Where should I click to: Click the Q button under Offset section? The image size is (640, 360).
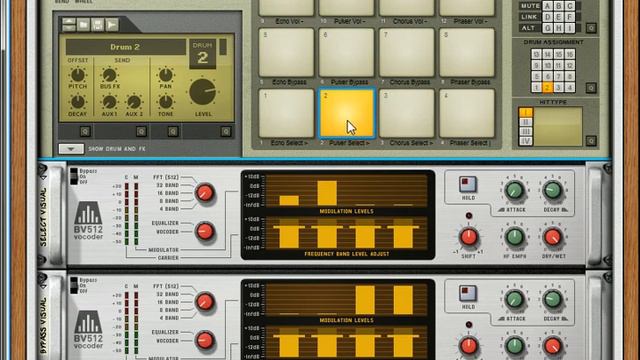(x=85, y=131)
